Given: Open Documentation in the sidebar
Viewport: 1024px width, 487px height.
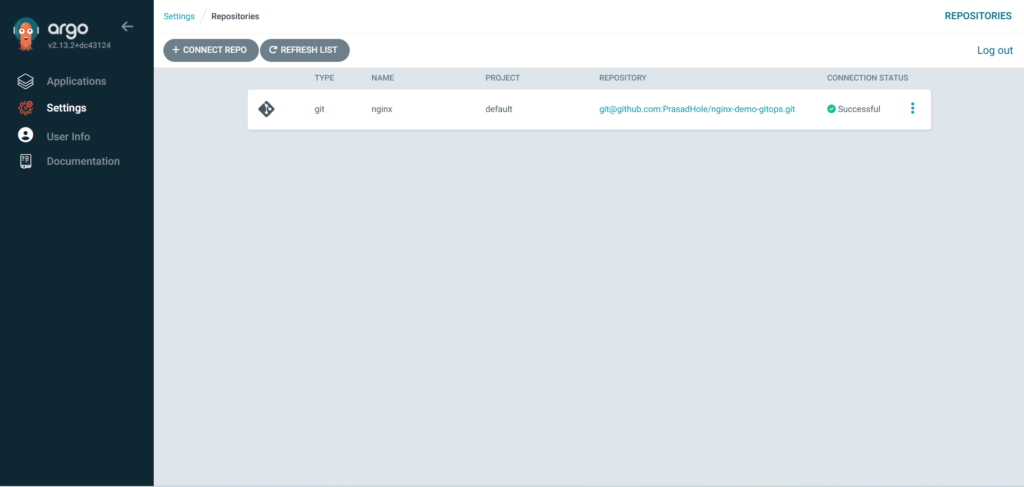Looking at the screenshot, I should [x=83, y=161].
